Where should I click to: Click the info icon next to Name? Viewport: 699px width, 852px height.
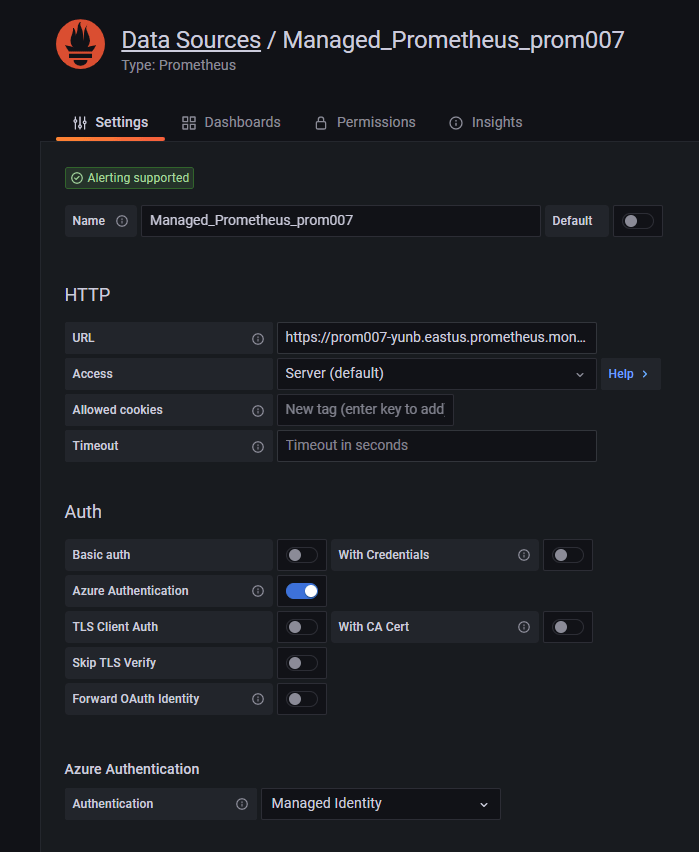(x=122, y=221)
